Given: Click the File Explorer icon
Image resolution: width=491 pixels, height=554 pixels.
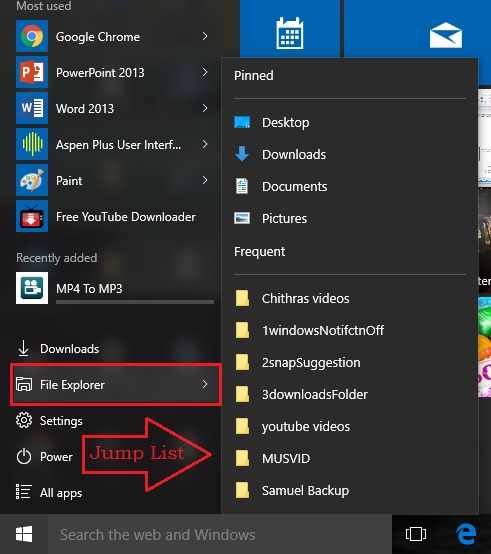Looking at the screenshot, I should [x=24, y=384].
